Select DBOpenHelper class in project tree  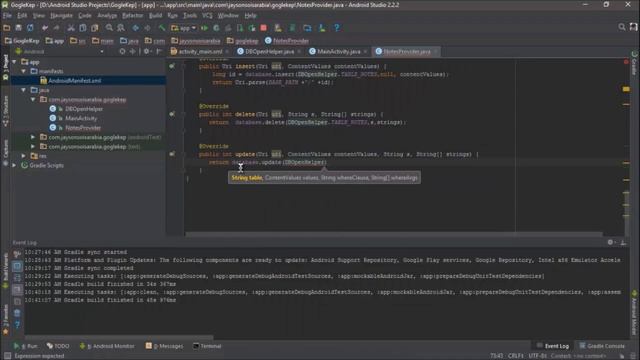(x=84, y=109)
